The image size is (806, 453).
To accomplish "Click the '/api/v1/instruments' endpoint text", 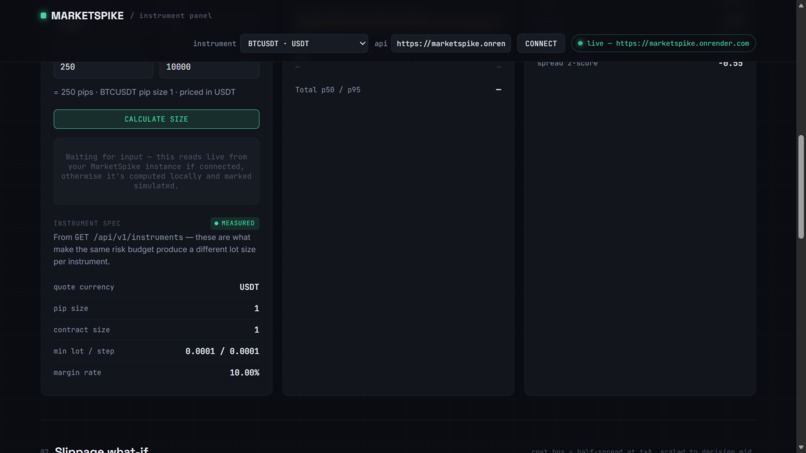I will coord(138,237).
